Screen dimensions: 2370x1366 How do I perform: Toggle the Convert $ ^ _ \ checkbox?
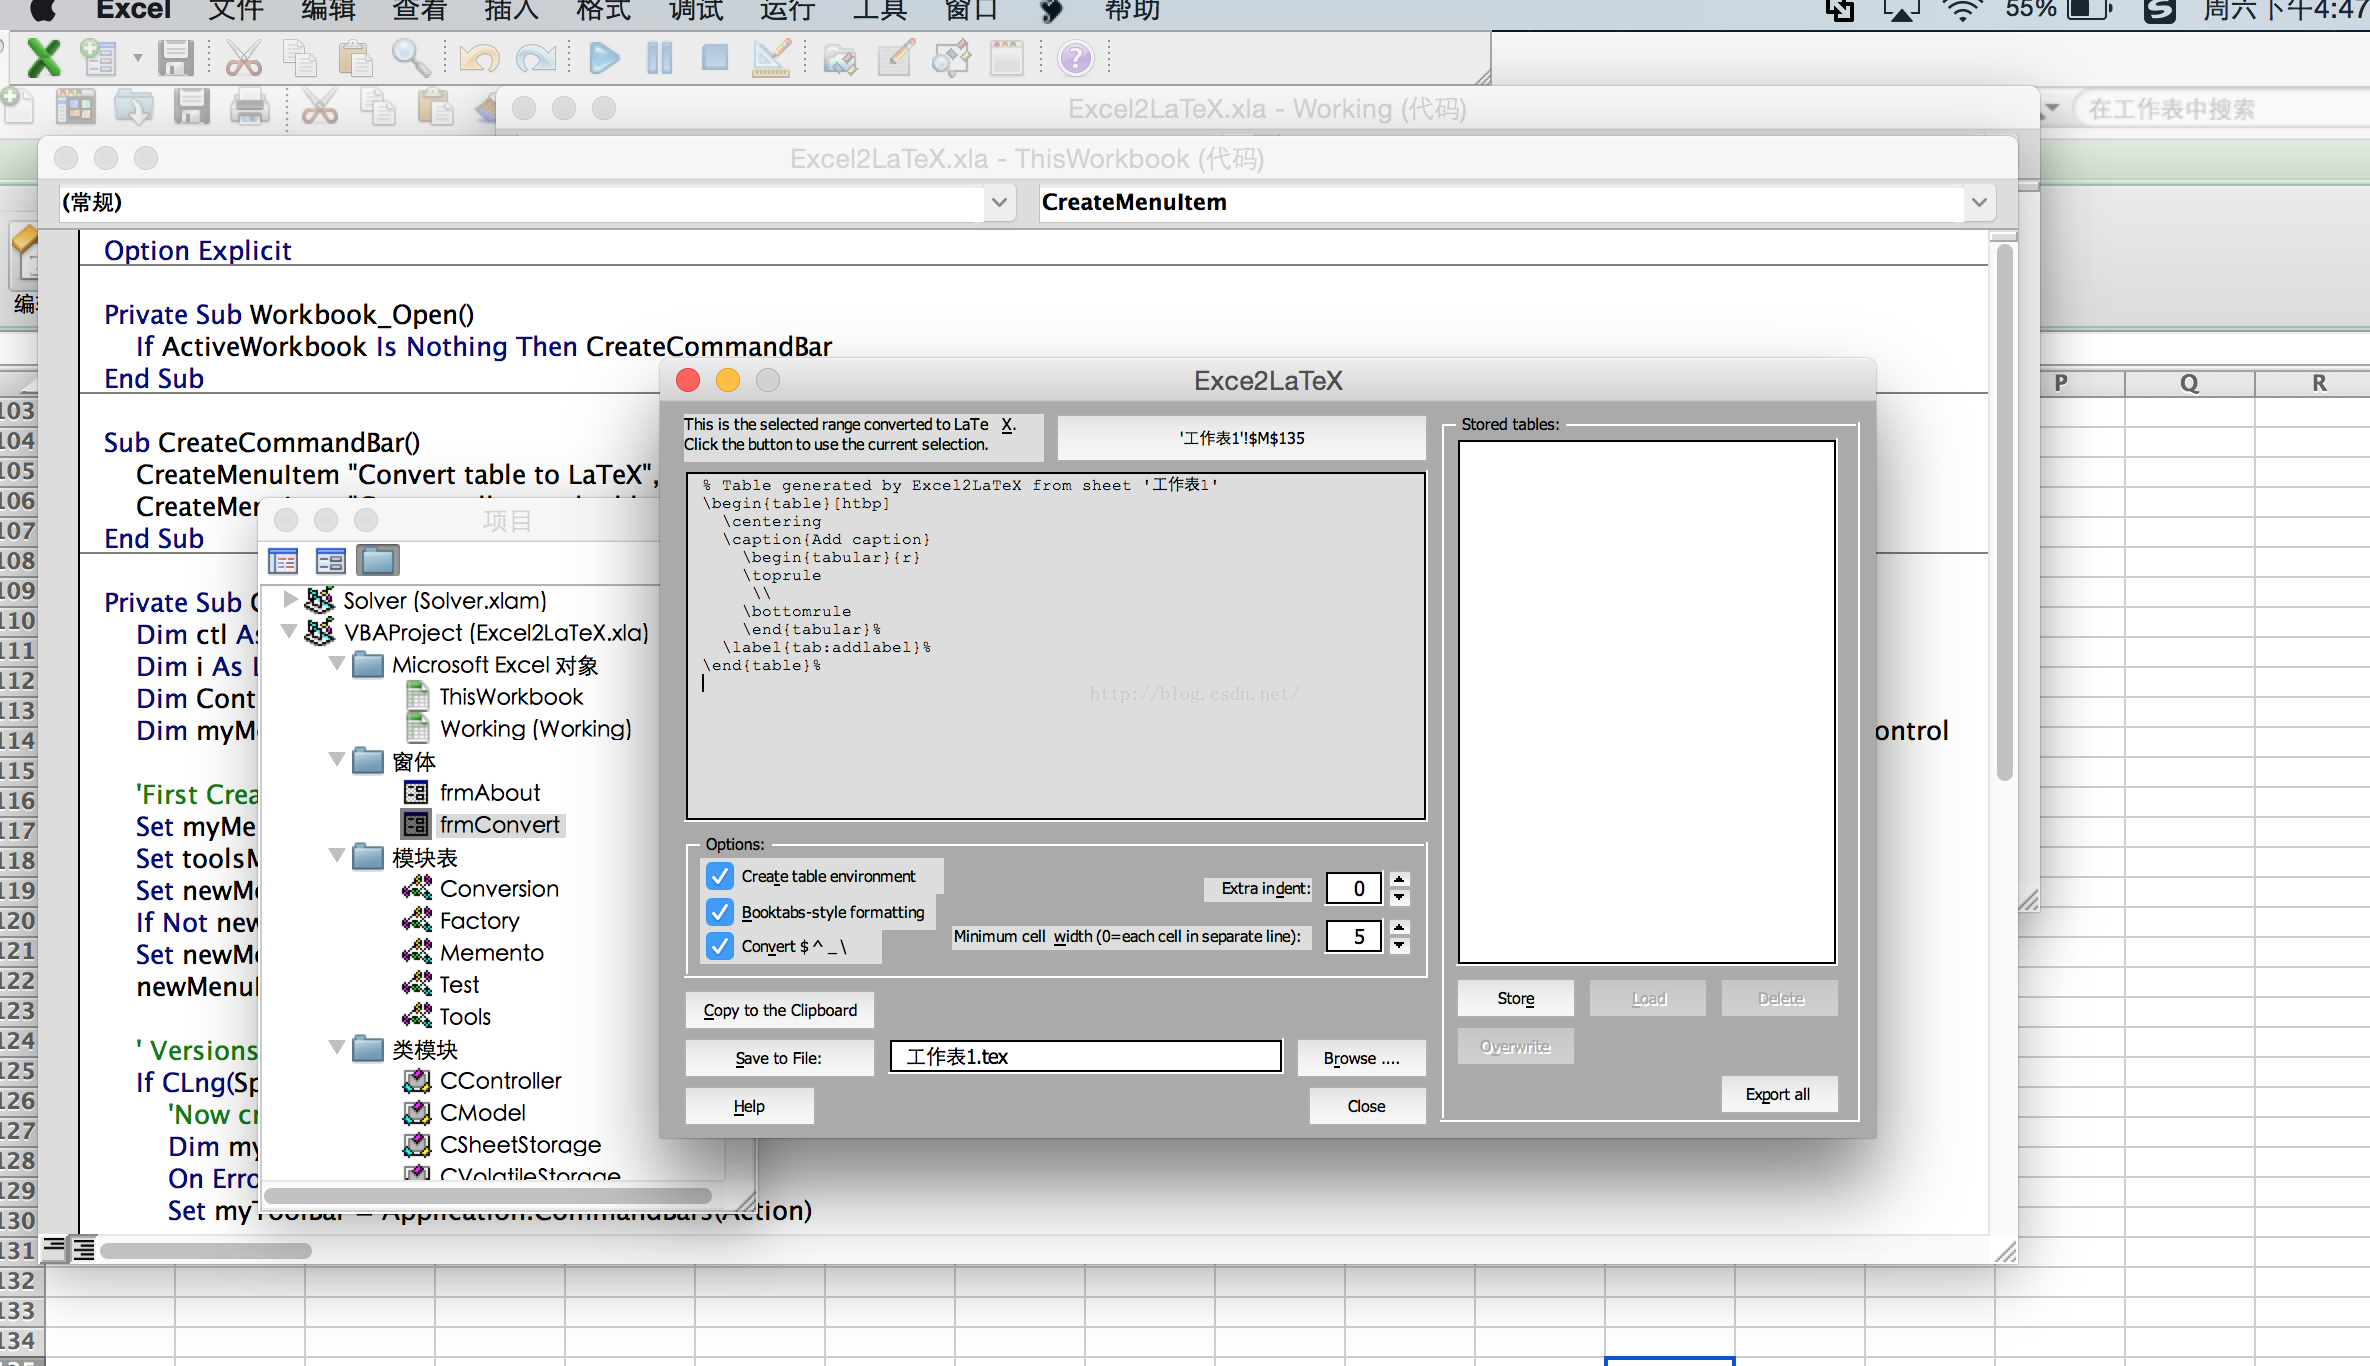(x=720, y=946)
